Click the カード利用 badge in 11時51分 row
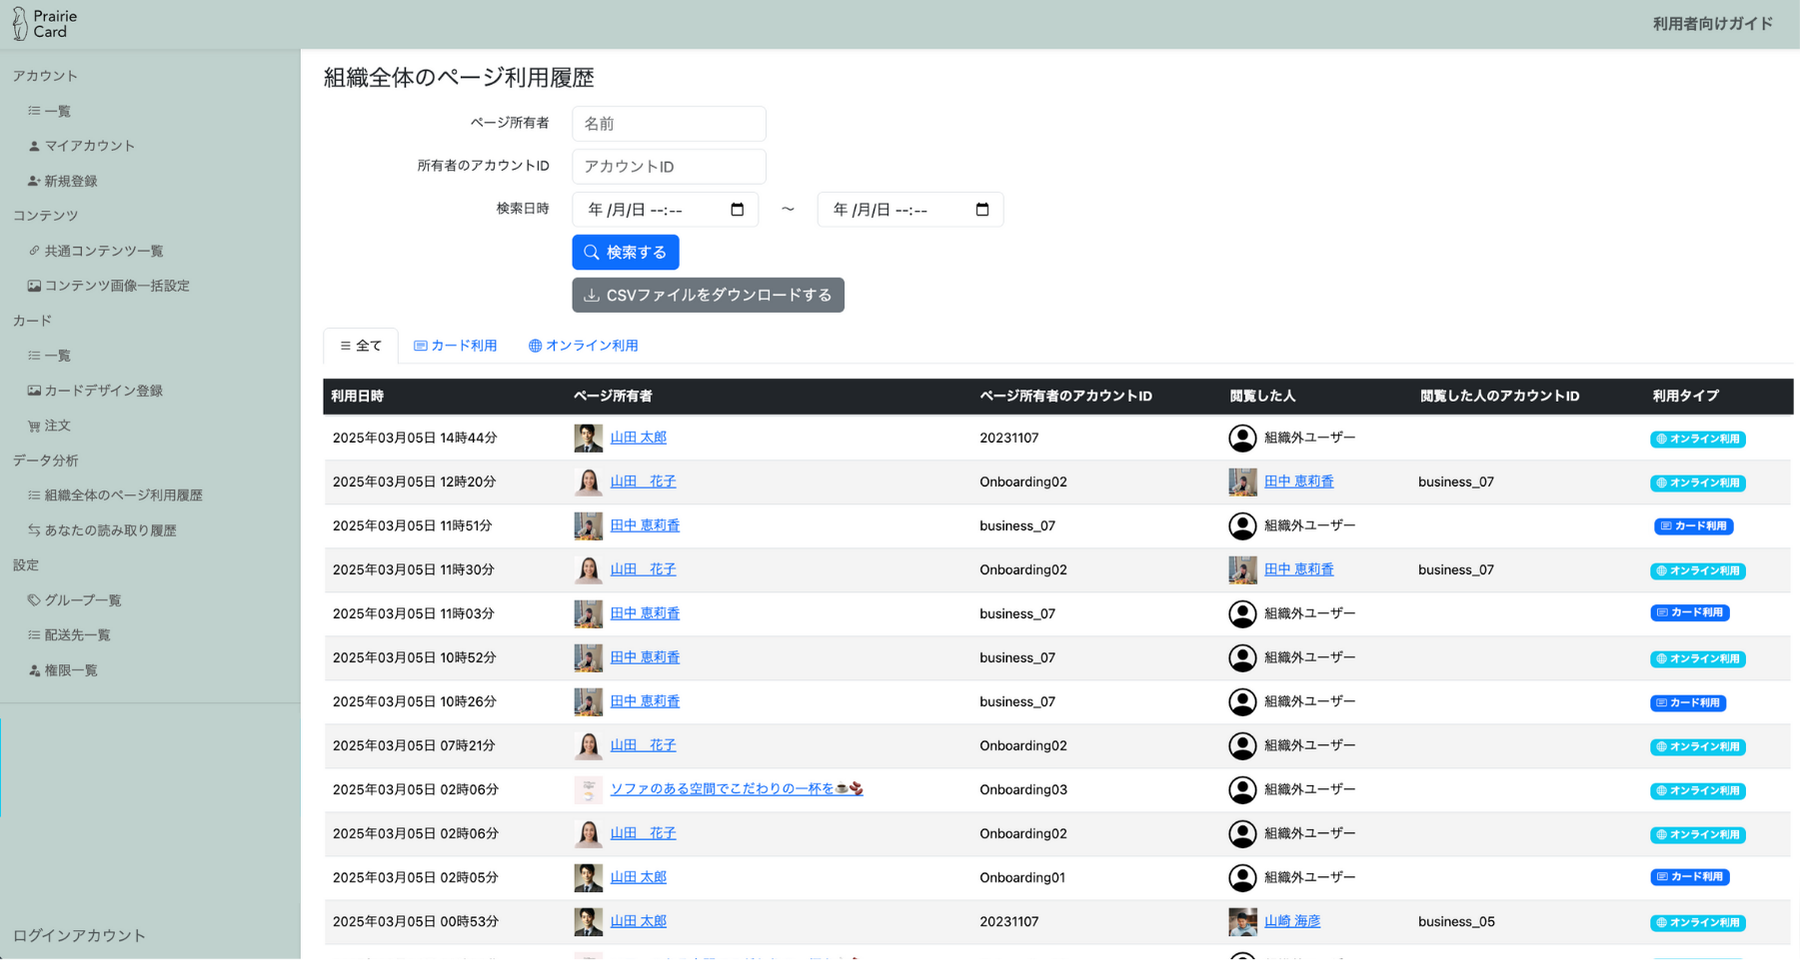The image size is (1800, 962). pos(1693,526)
